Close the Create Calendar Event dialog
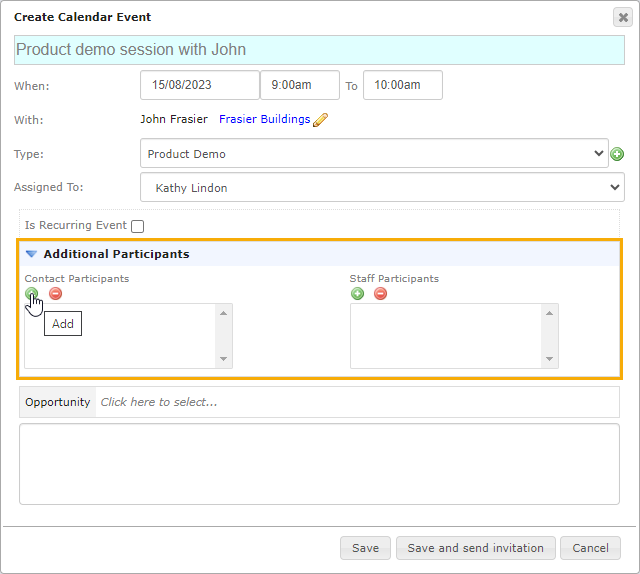The height and width of the screenshot is (574, 640). coord(623,17)
